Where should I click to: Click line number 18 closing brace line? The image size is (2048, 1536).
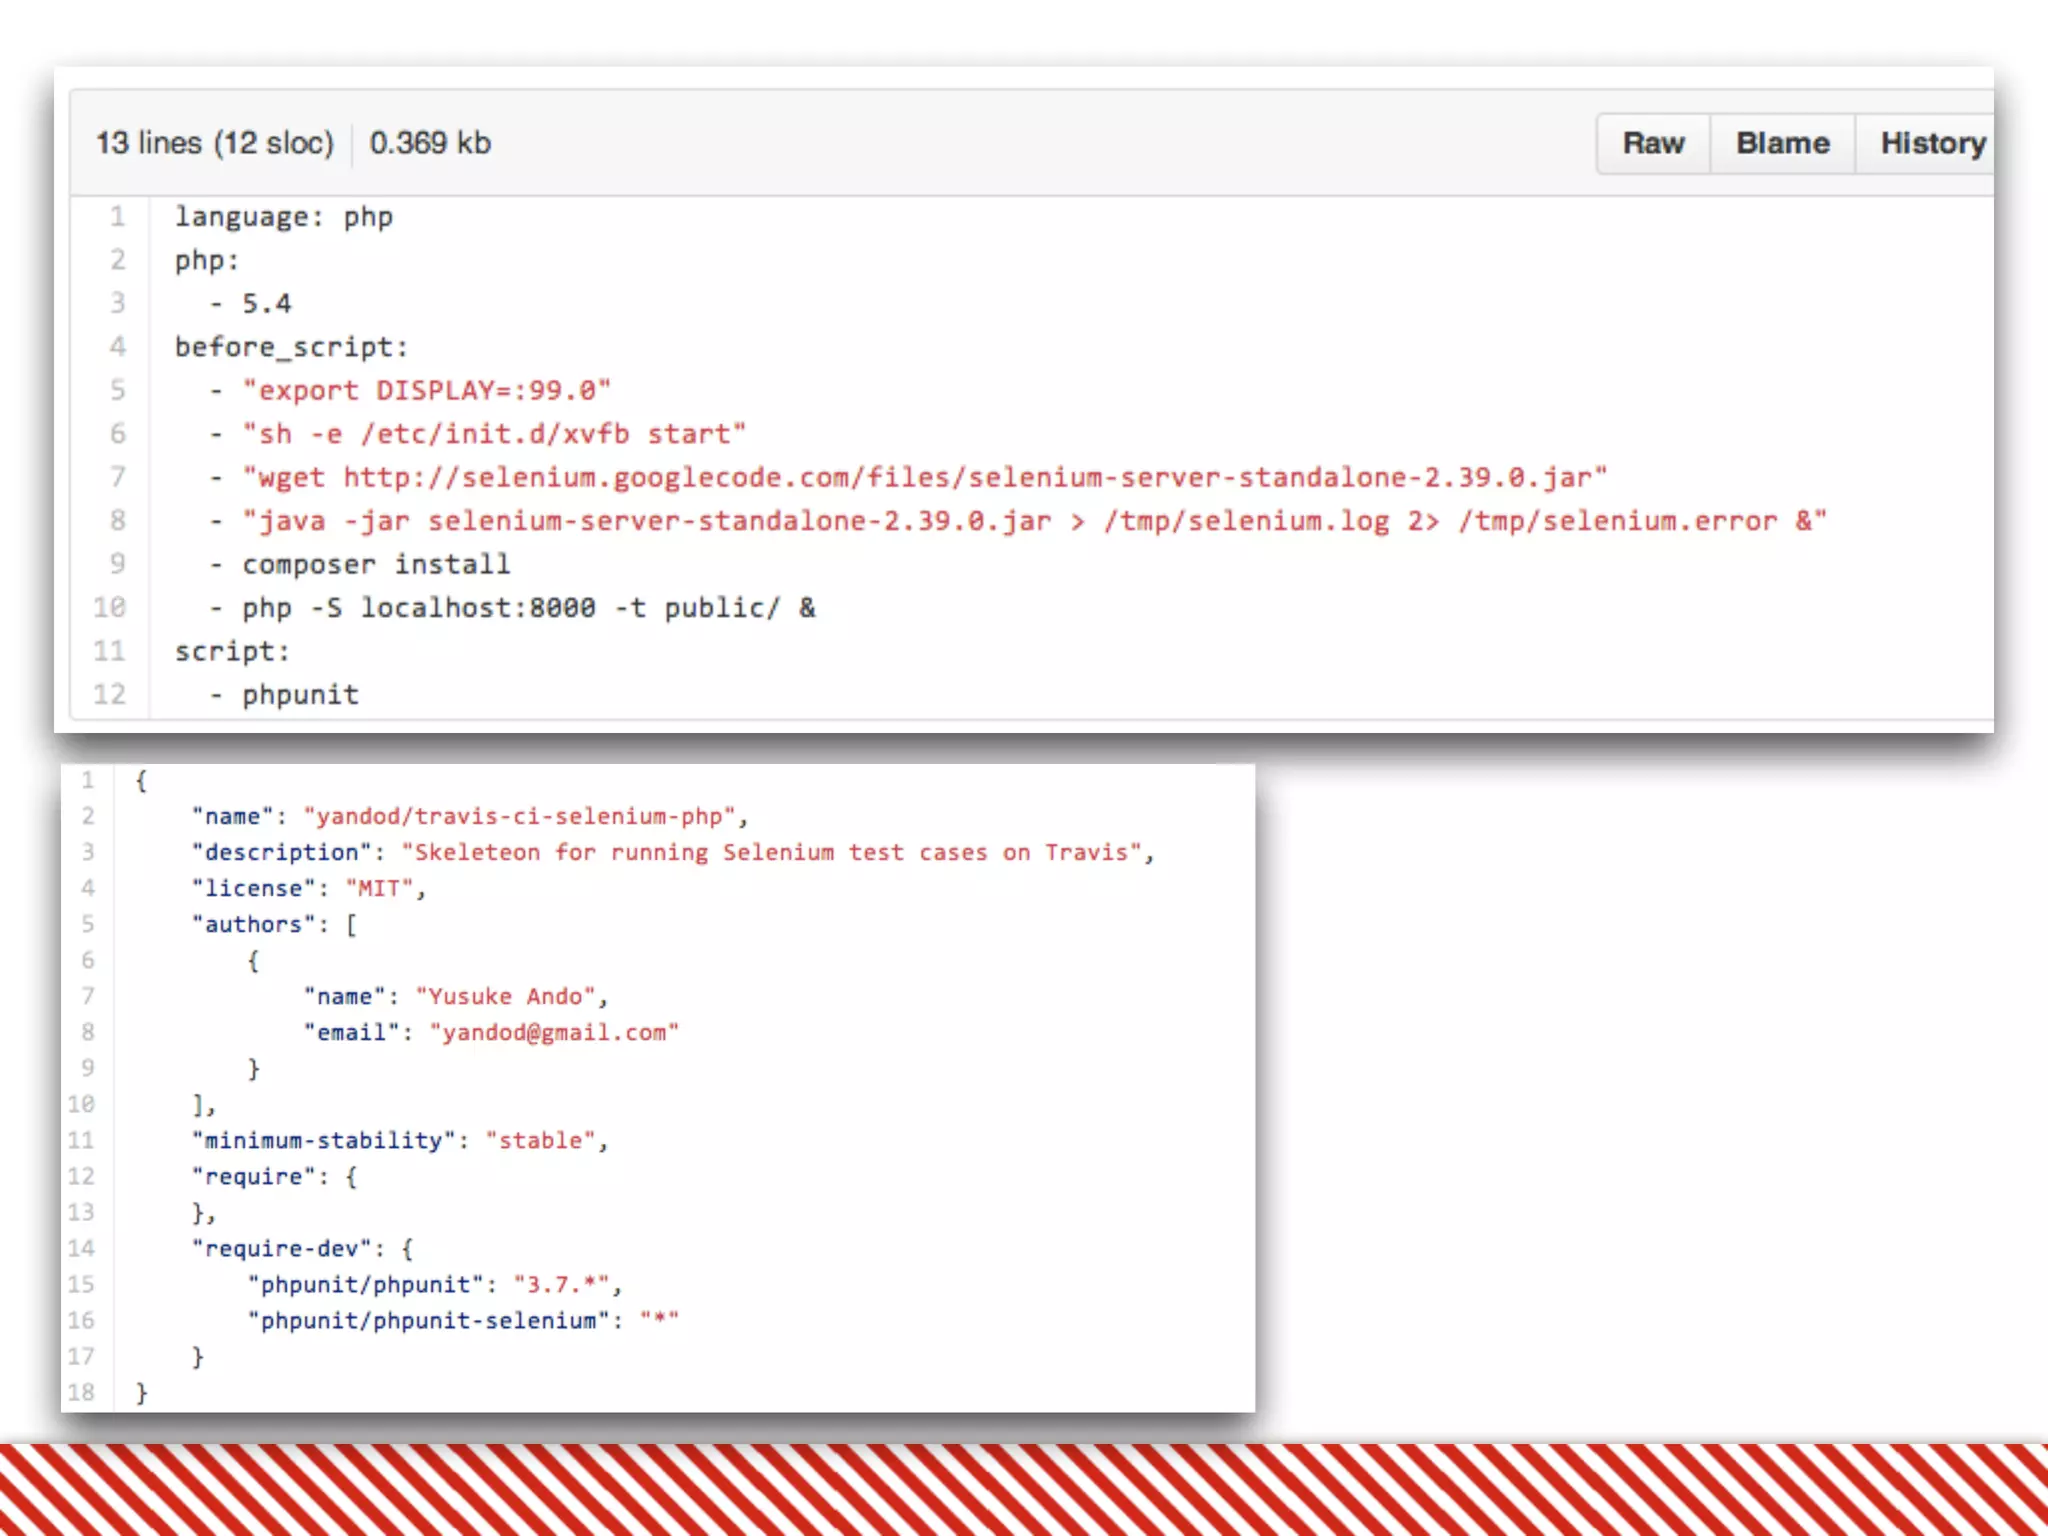click(81, 1393)
